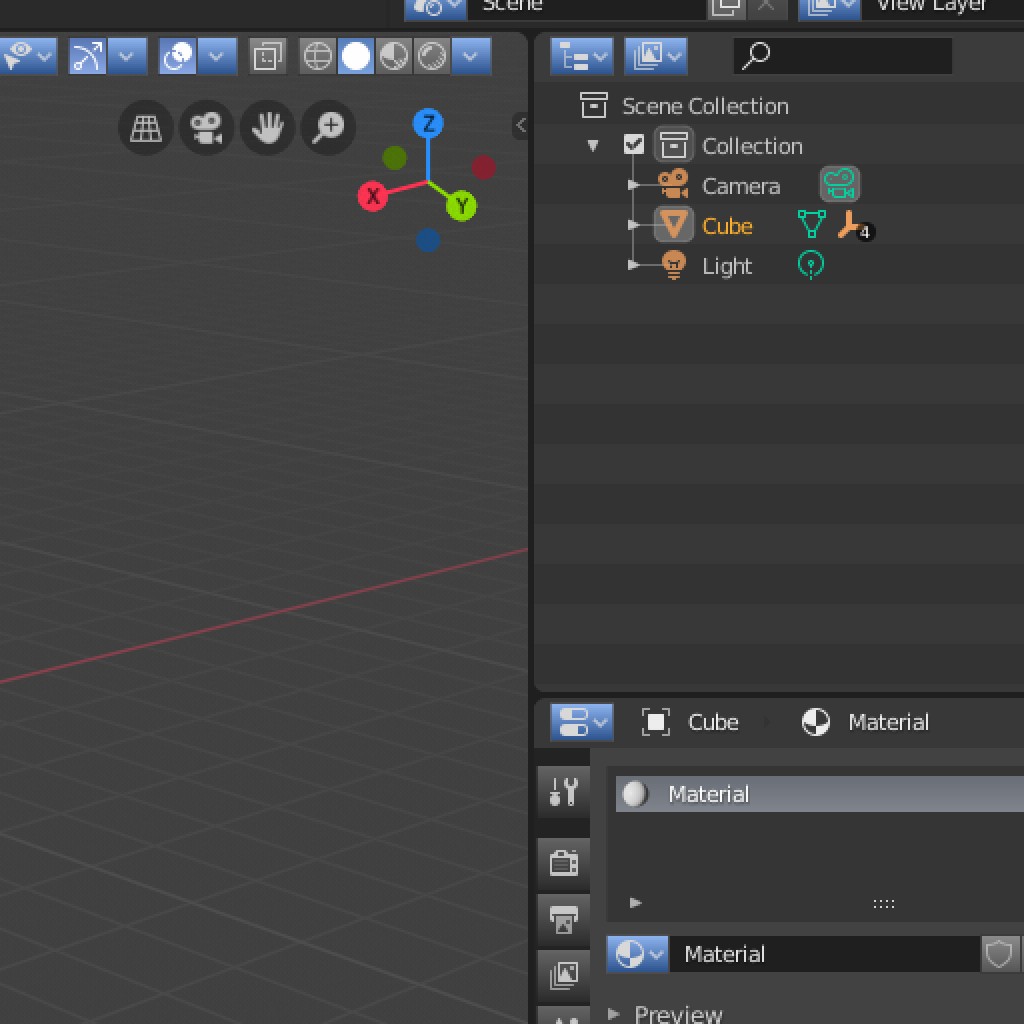Screen dimensions: 1024x1024
Task: Enable Solid viewport shading mode
Action: (x=355, y=56)
